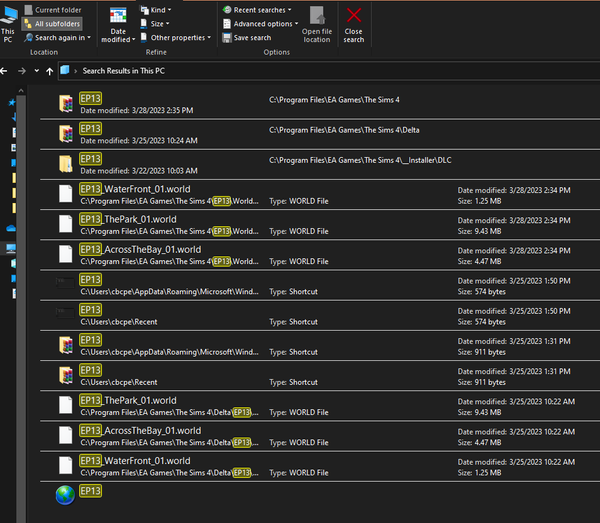
Task: Click the address bar folder icon
Action: click(x=65, y=70)
